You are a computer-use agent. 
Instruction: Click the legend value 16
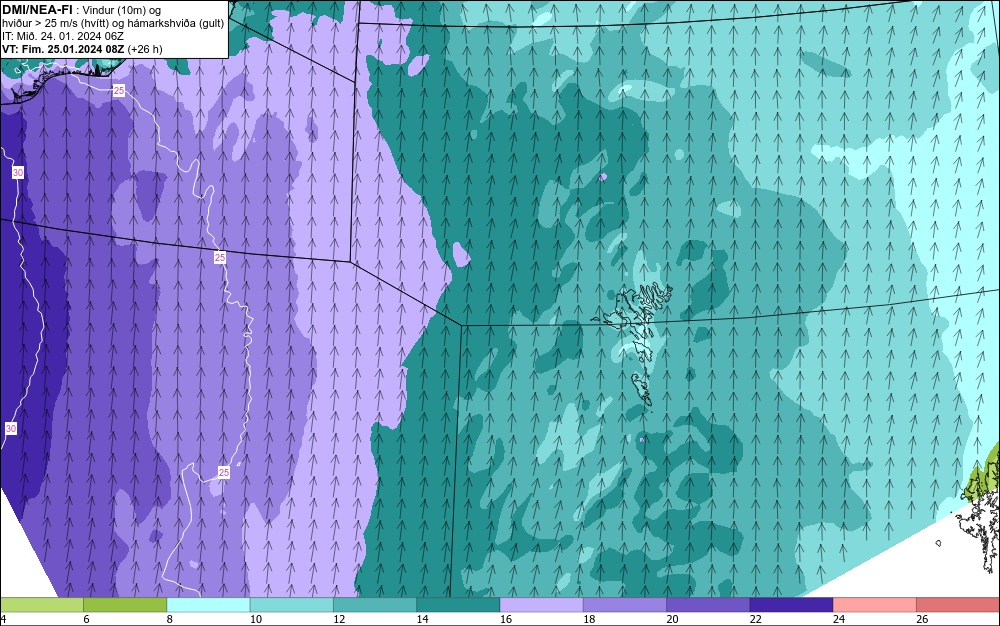point(506,619)
